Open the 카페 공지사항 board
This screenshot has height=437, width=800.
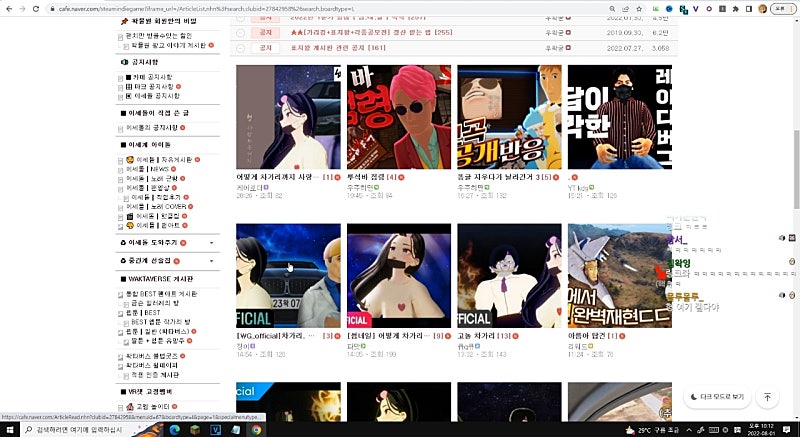click(152, 77)
